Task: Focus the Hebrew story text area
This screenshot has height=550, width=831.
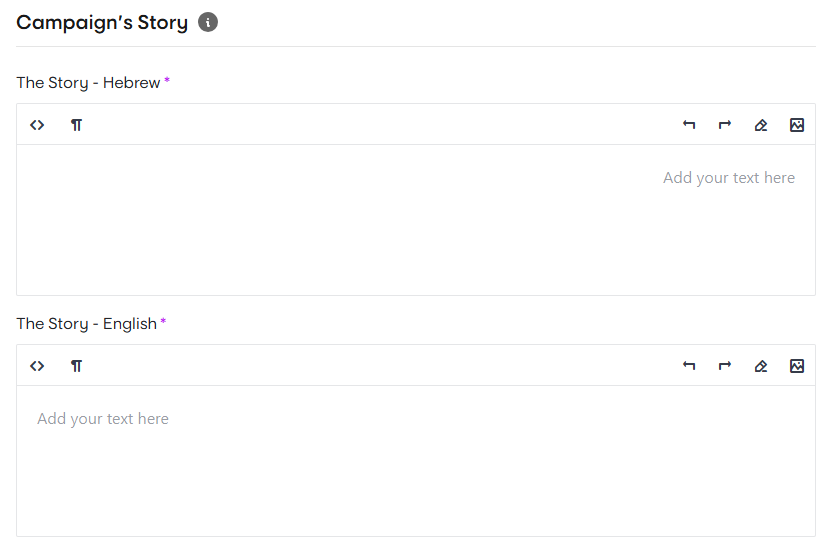Action: pos(416,220)
